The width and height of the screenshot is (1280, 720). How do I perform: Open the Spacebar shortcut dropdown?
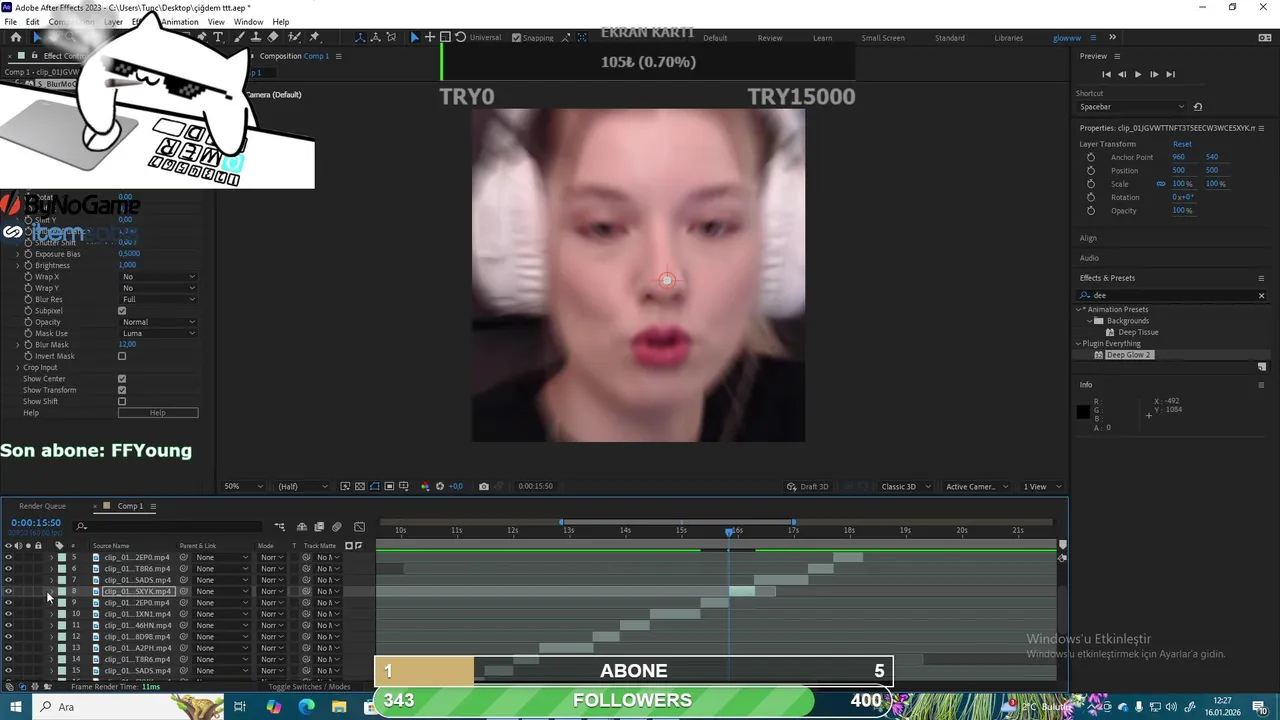click(1131, 106)
